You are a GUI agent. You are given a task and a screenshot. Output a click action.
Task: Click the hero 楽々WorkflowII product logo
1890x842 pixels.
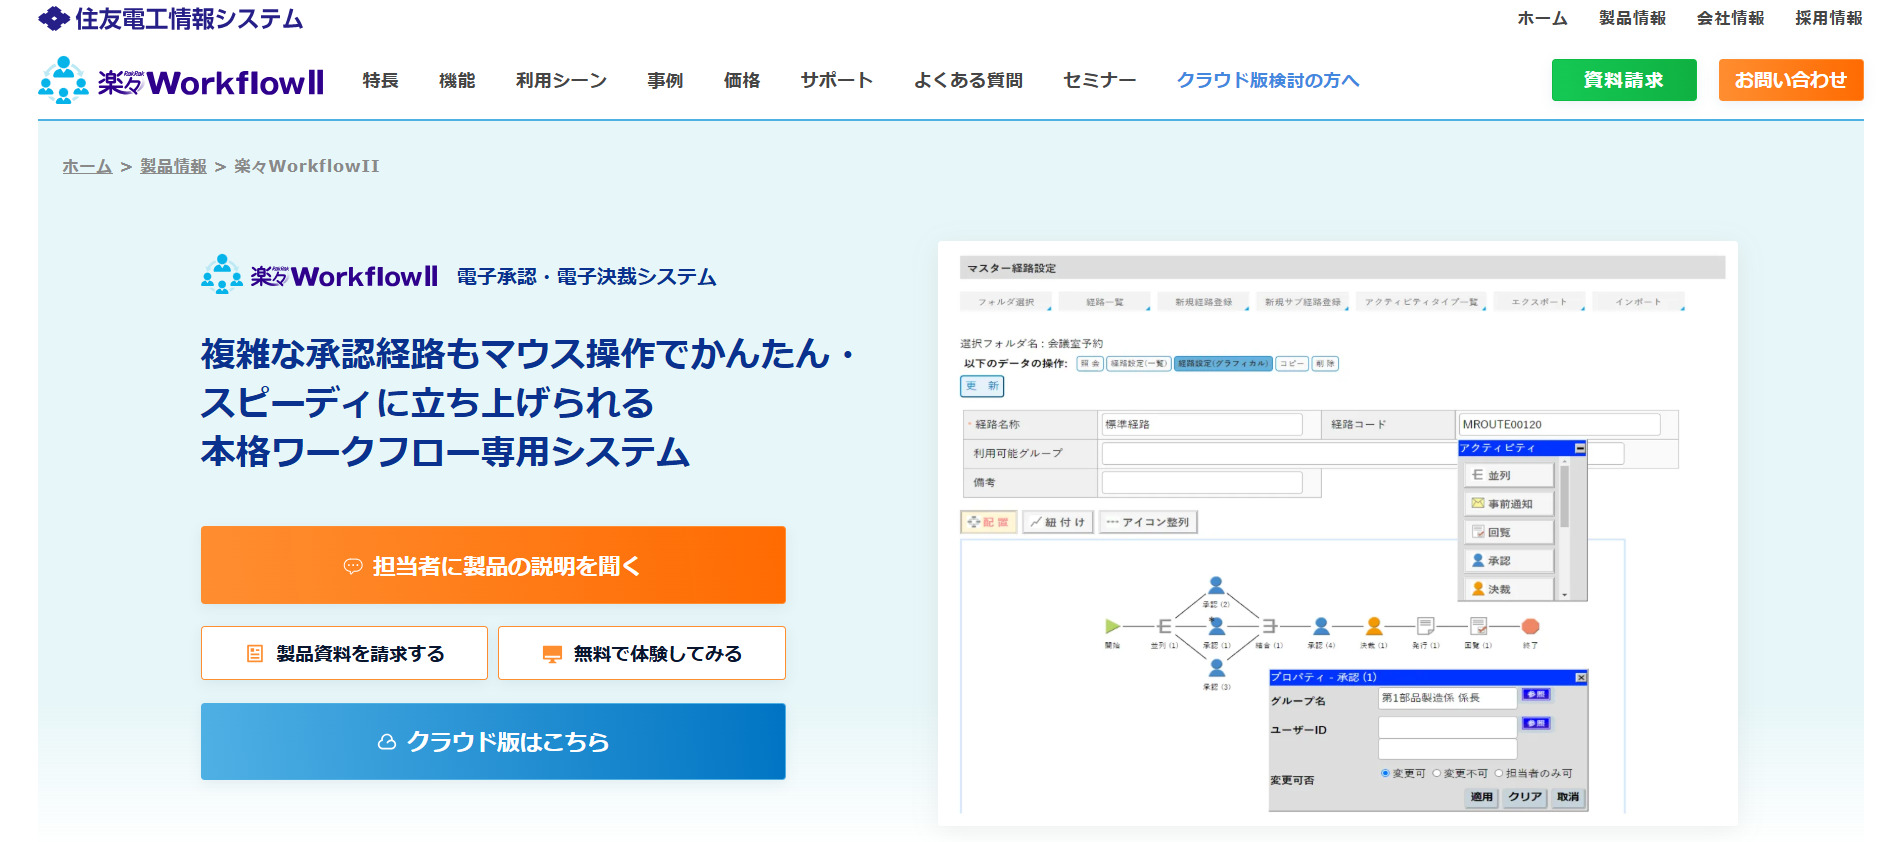click(x=320, y=275)
